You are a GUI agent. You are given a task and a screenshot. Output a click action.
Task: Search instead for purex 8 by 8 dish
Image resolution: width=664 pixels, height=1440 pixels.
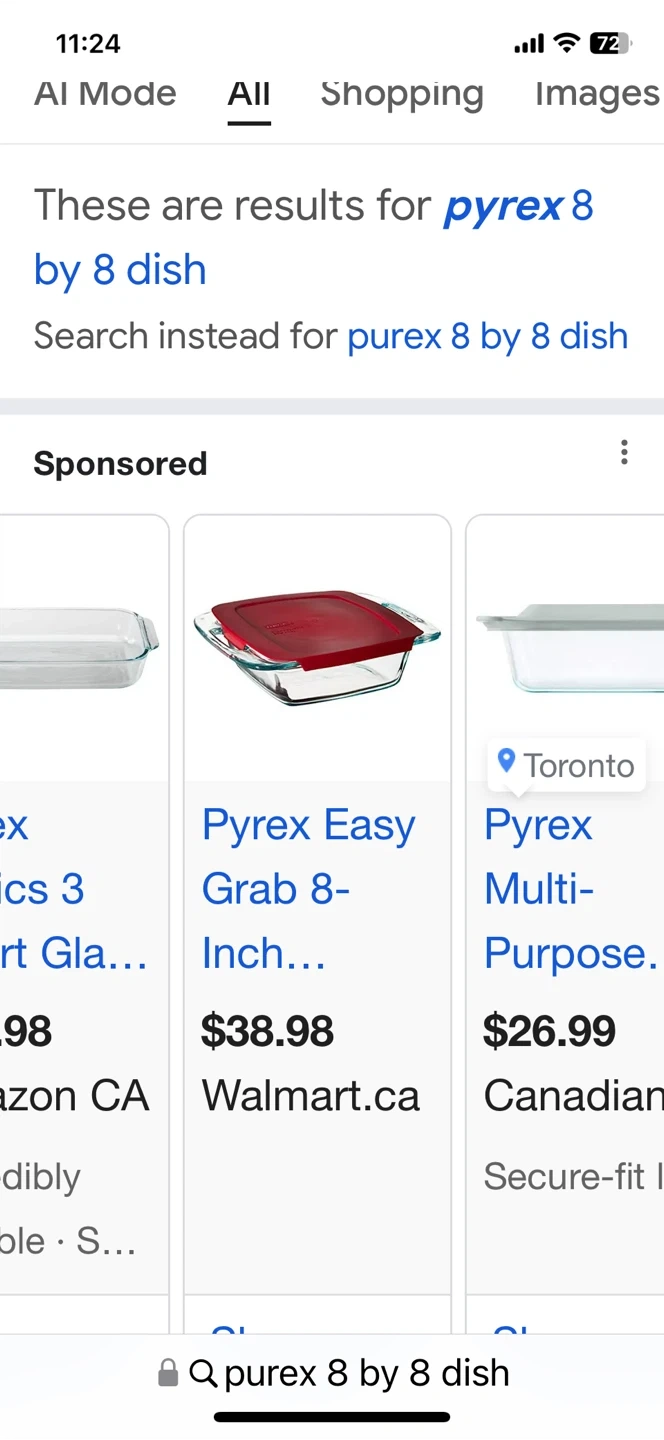488,336
